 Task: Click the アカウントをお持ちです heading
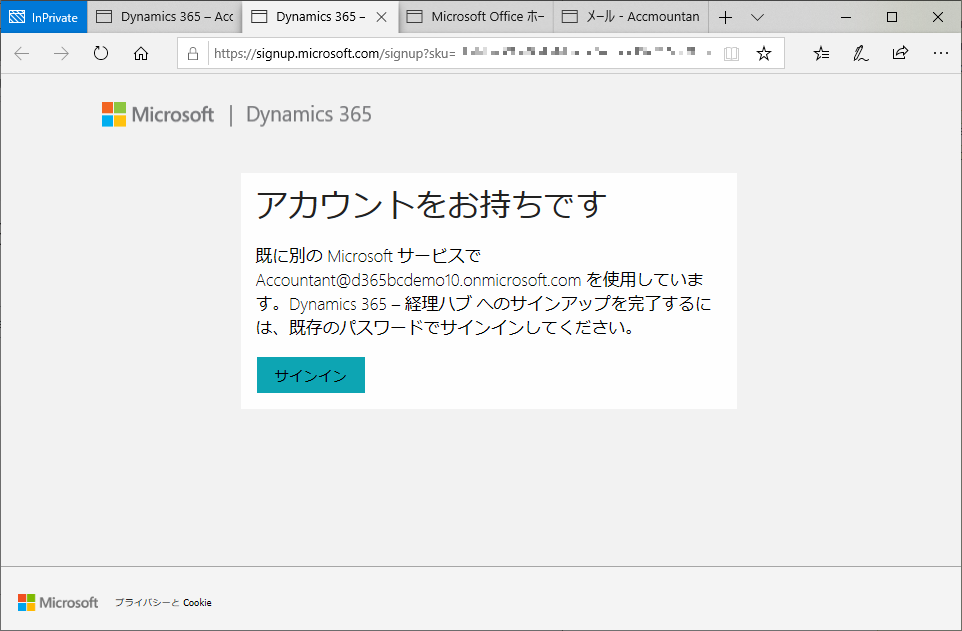click(x=431, y=204)
